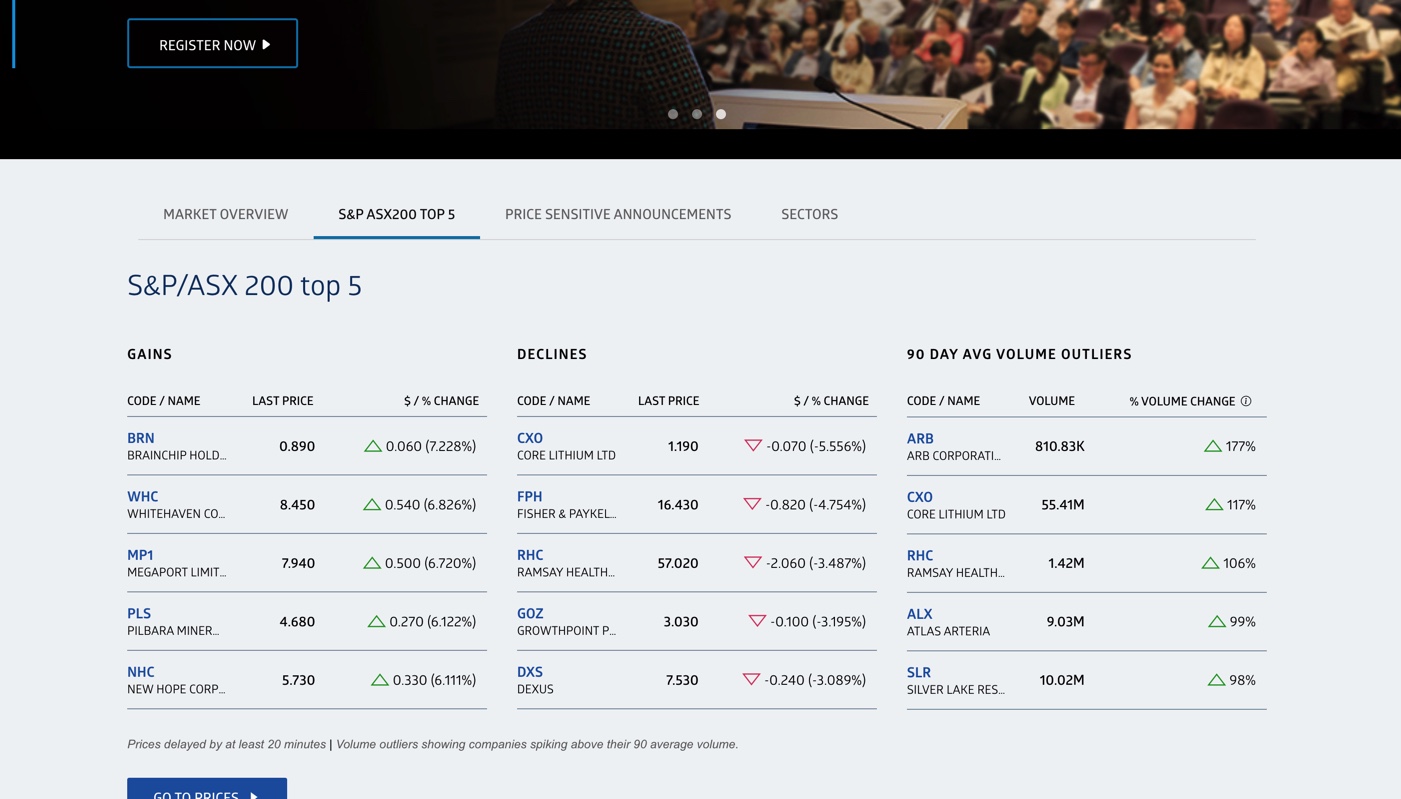The image size is (1401, 799).
Task: Click the Gains section heading
Action: [150, 354]
